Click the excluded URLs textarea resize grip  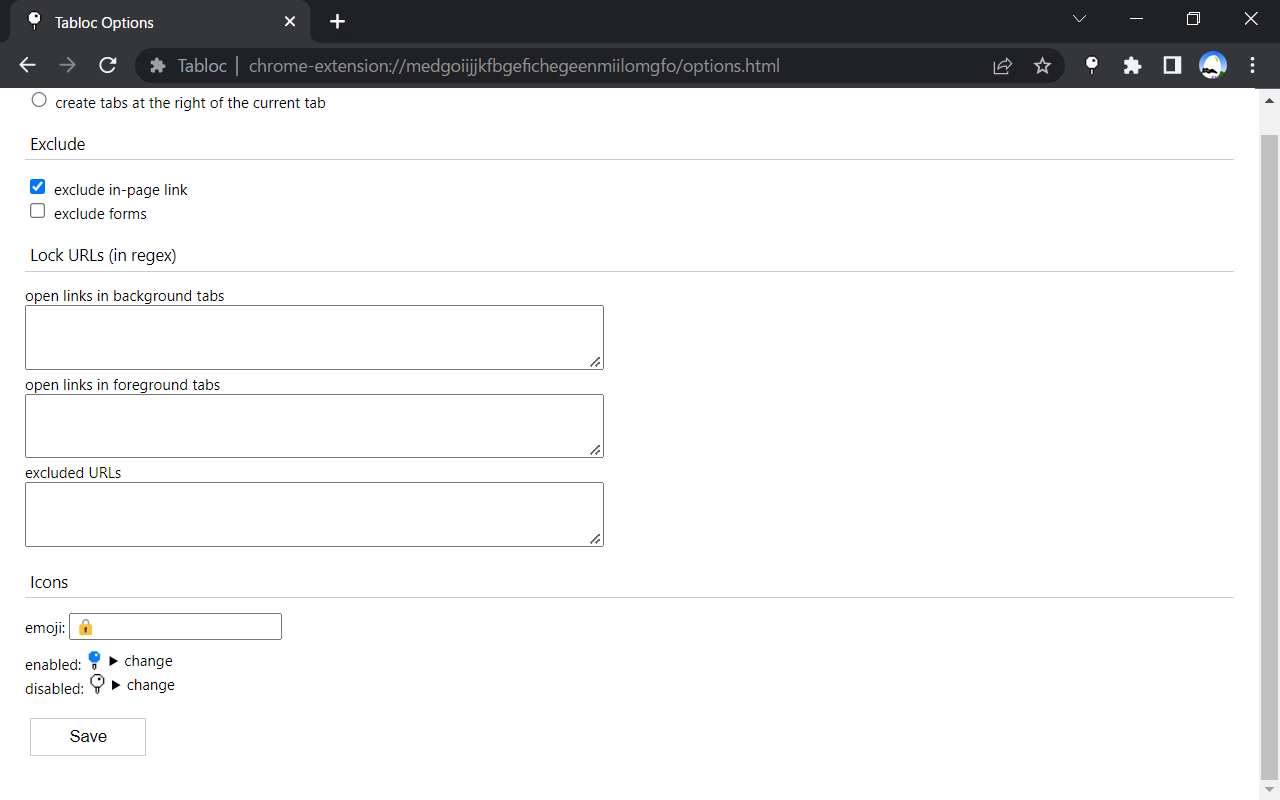coord(595,539)
